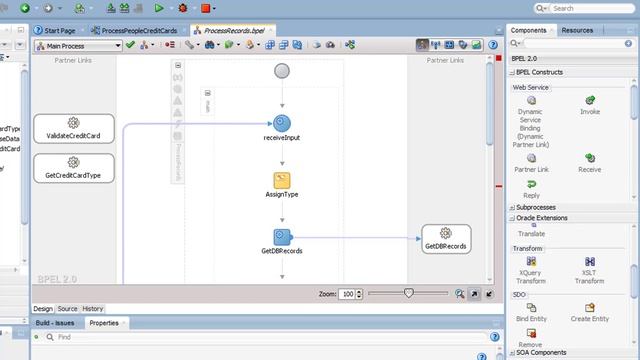This screenshot has width=640, height=360.
Task: Click the Components palette search field
Action: click(573, 43)
